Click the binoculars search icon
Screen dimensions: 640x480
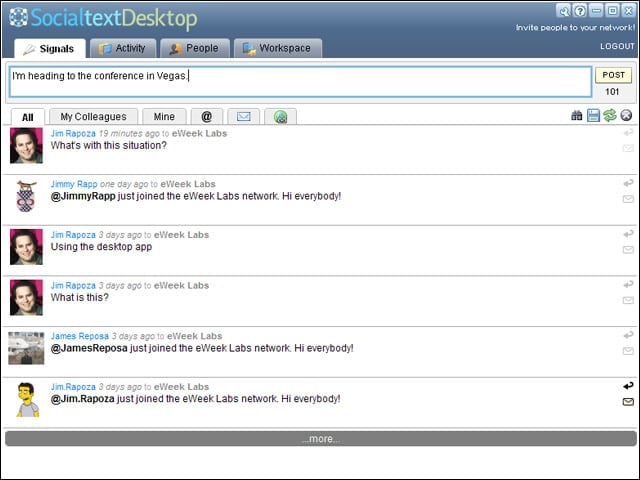point(576,116)
